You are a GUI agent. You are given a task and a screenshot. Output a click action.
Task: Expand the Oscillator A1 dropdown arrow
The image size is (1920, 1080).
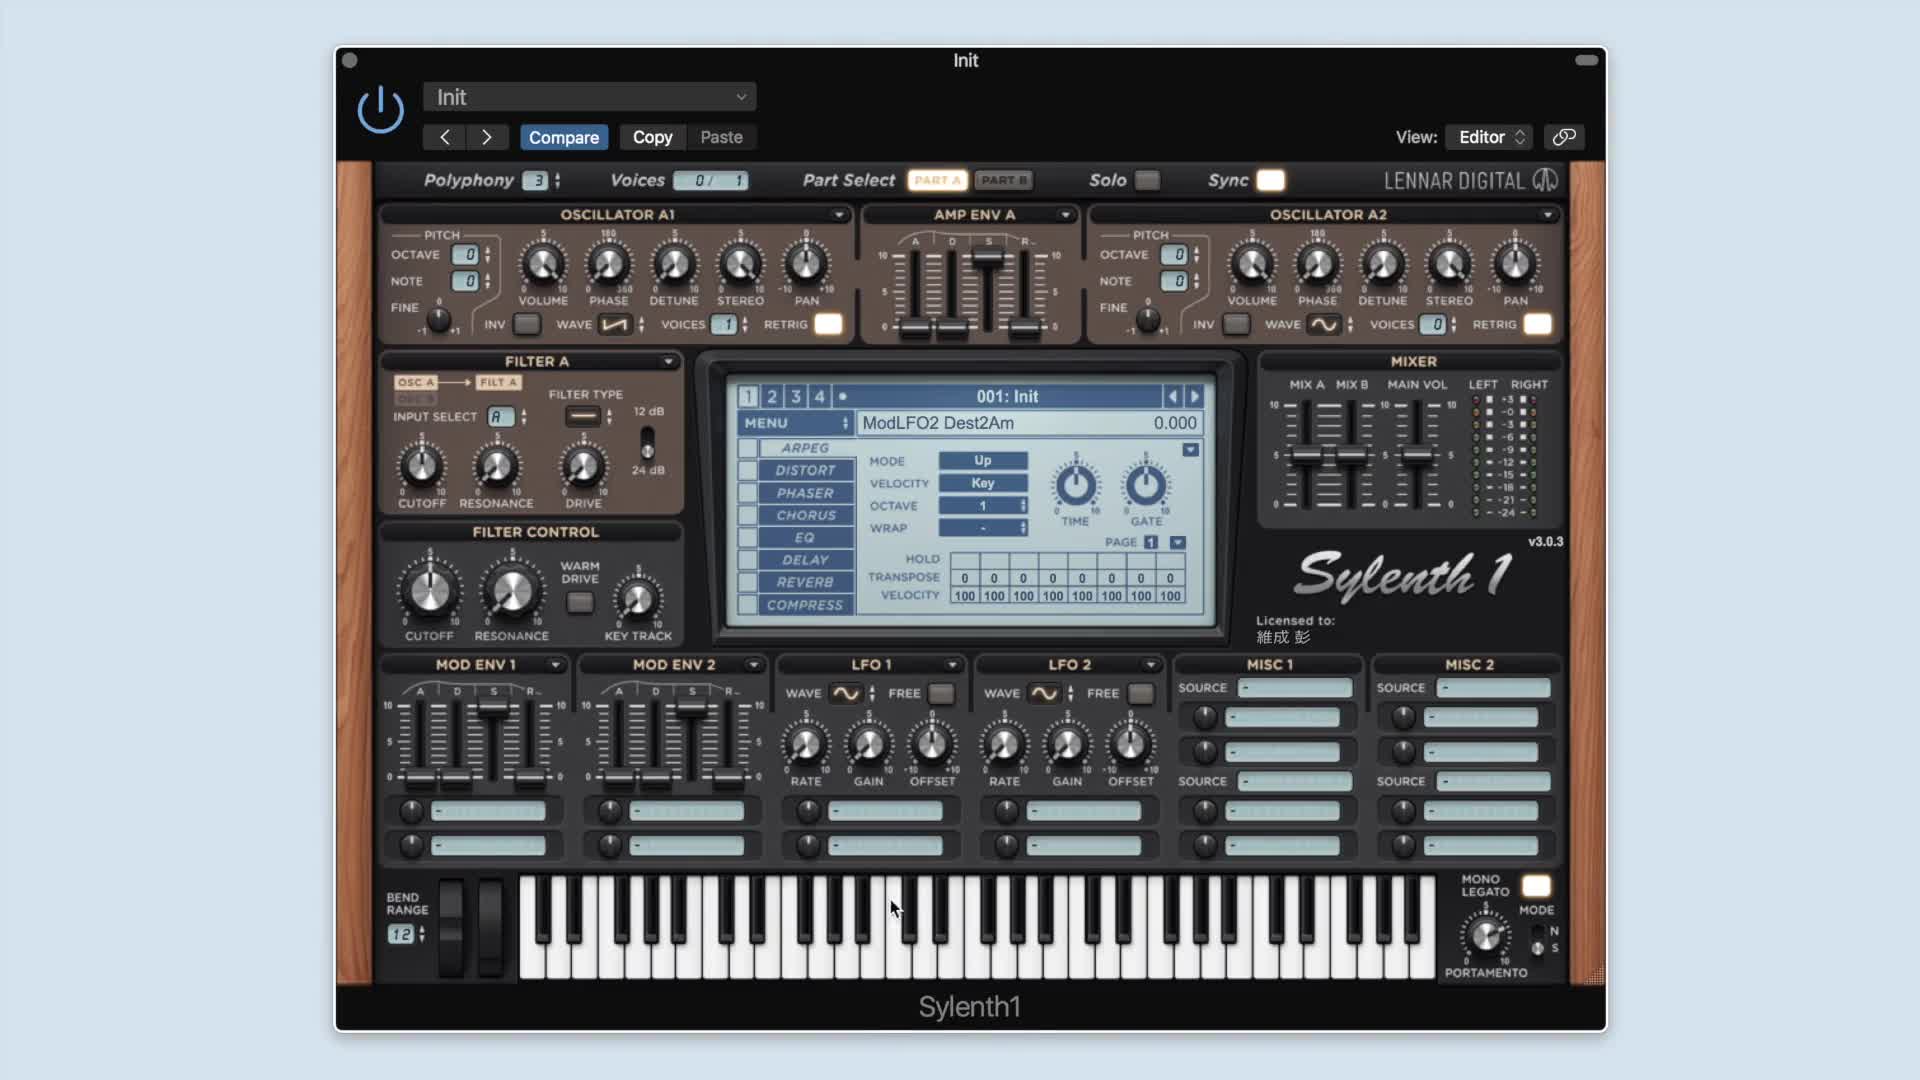(x=839, y=215)
